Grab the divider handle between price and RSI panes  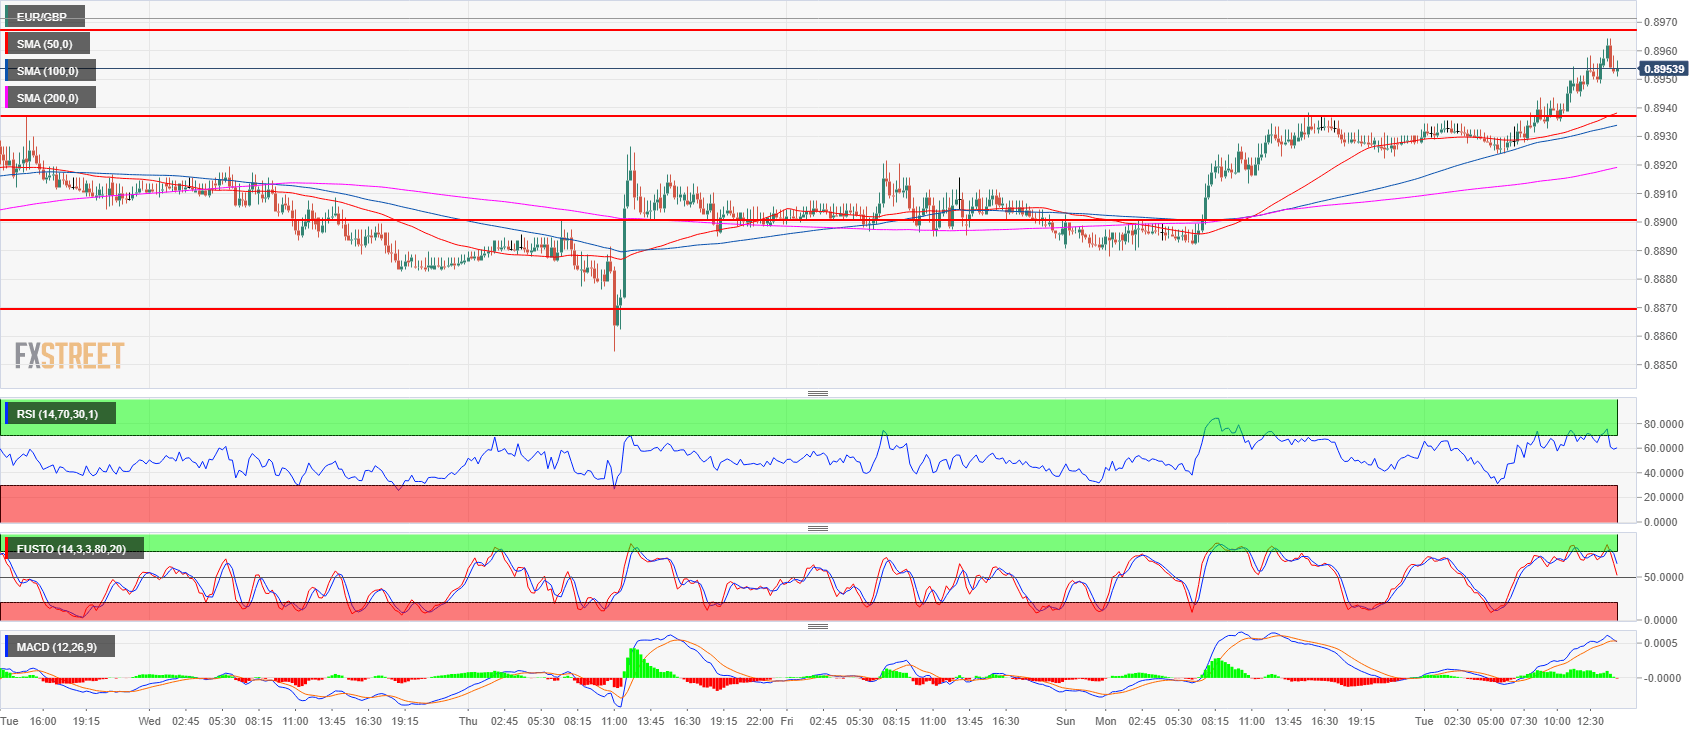pyautogui.click(x=818, y=393)
